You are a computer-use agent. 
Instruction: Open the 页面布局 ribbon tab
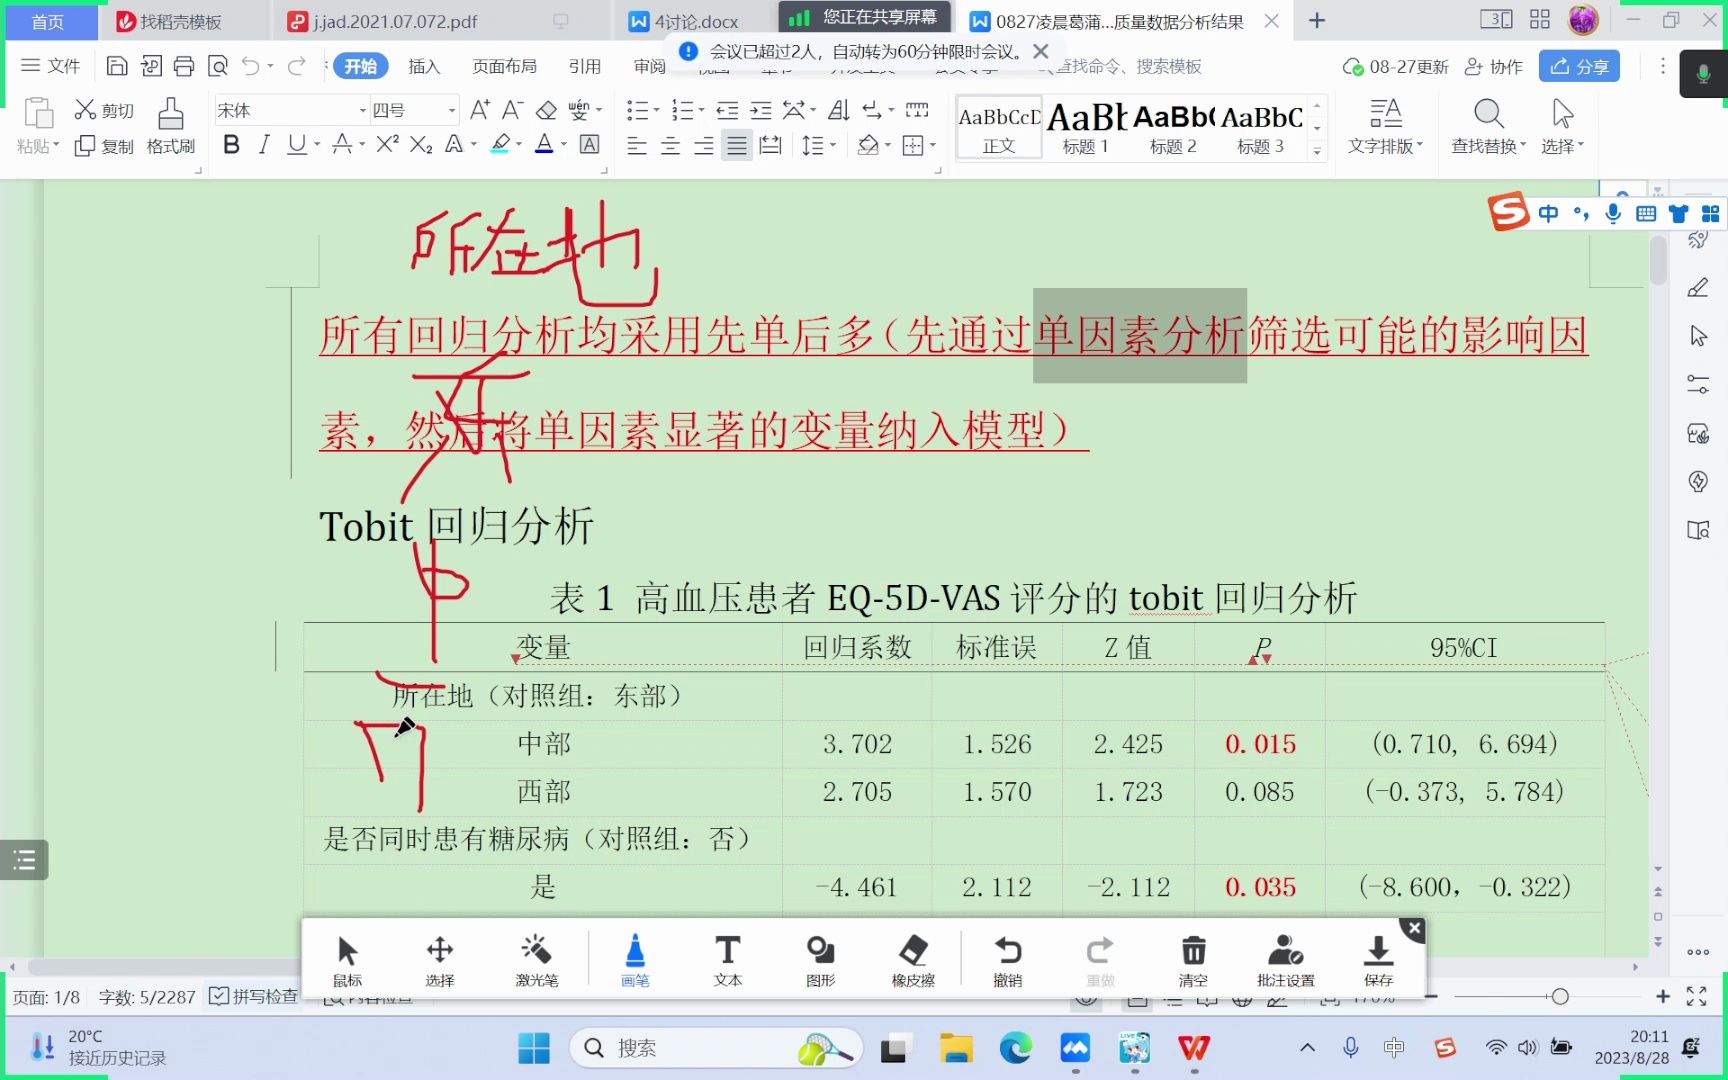pos(504,66)
